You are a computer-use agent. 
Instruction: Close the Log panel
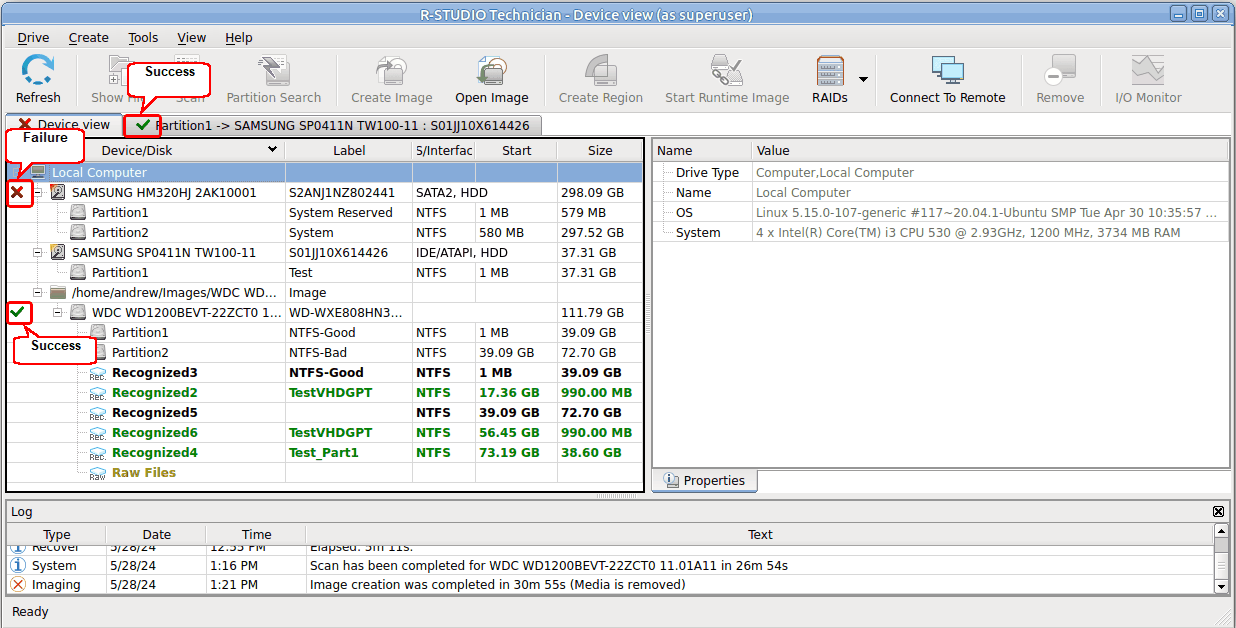1218,512
